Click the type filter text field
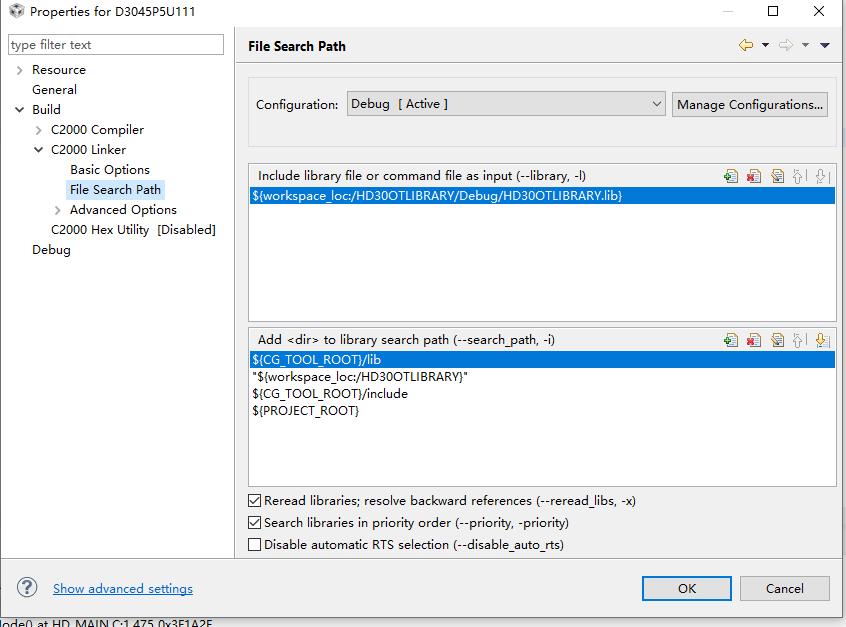 [x=116, y=45]
